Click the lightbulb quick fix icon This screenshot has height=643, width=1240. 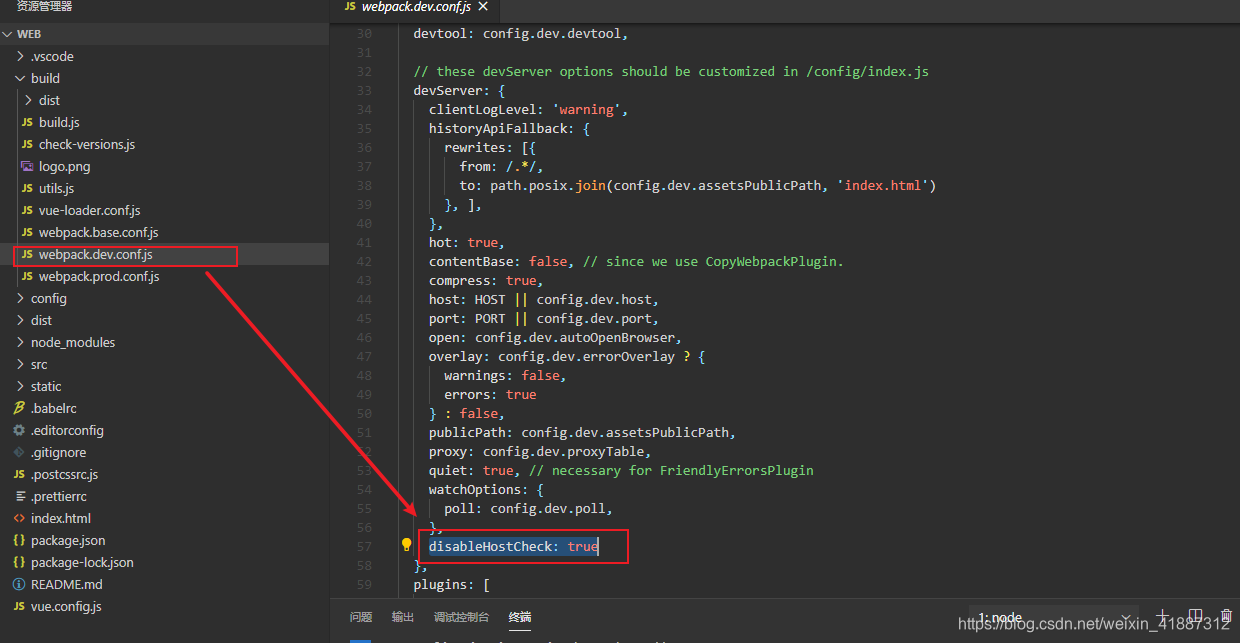405,545
